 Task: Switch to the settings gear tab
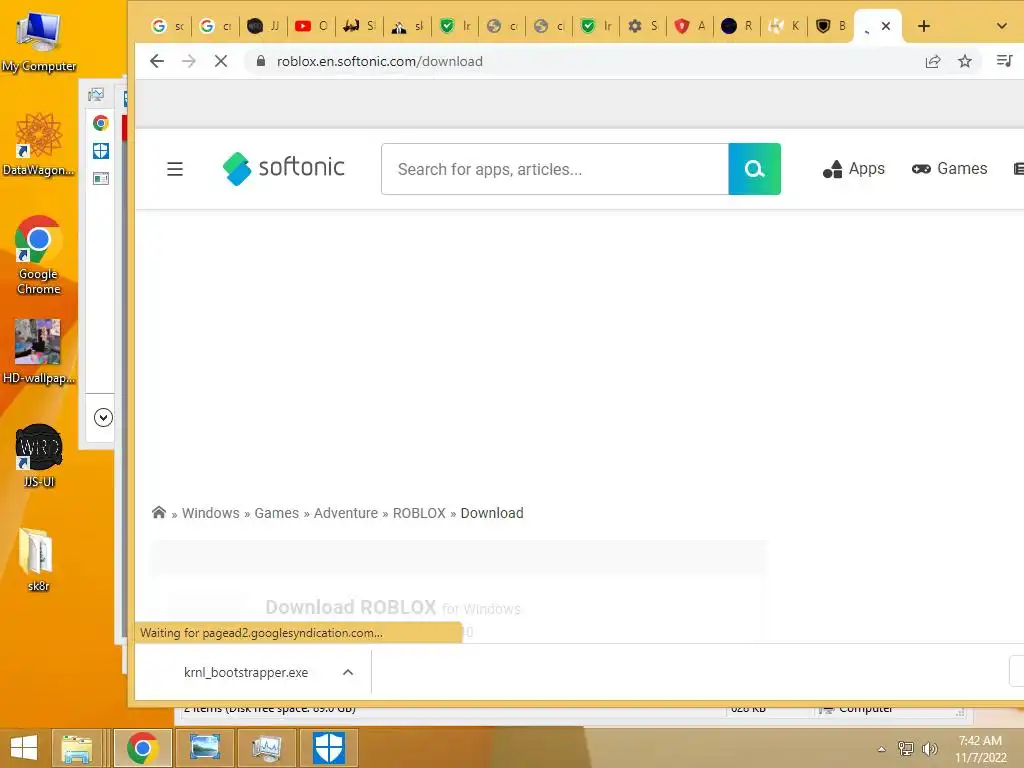coord(643,26)
